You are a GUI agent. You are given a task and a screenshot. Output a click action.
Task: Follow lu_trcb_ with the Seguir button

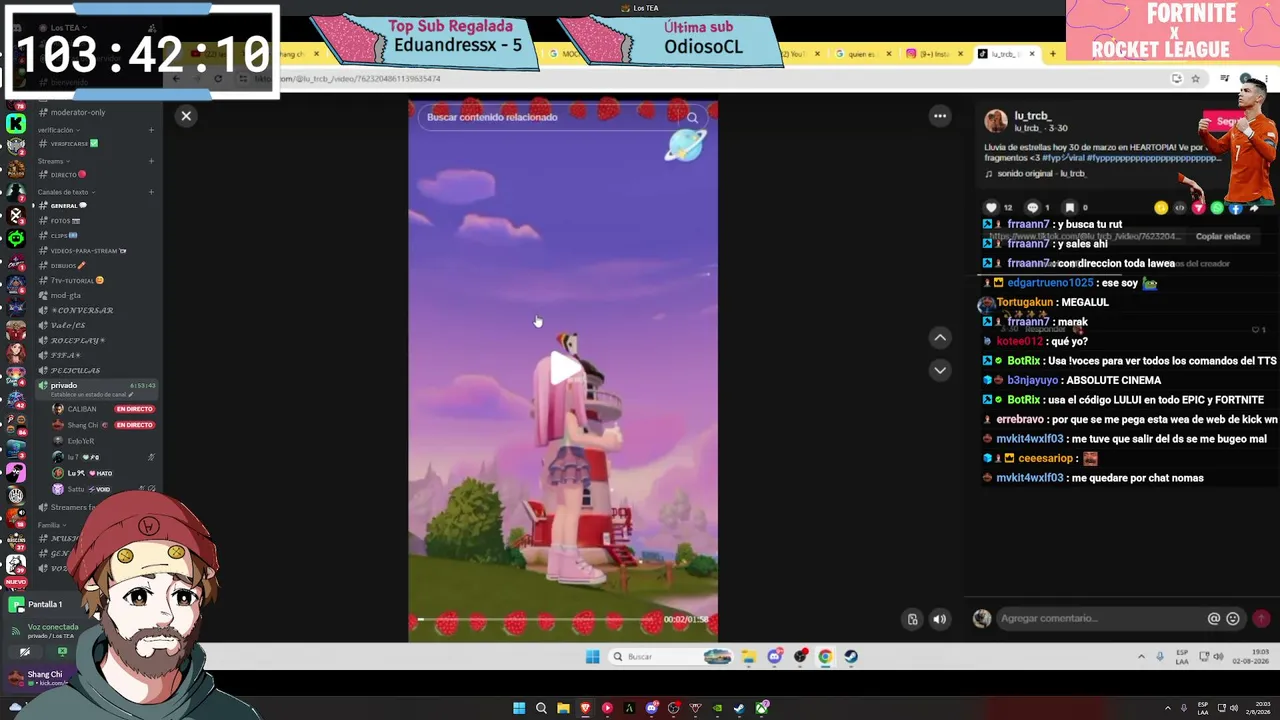pyautogui.click(x=1222, y=122)
